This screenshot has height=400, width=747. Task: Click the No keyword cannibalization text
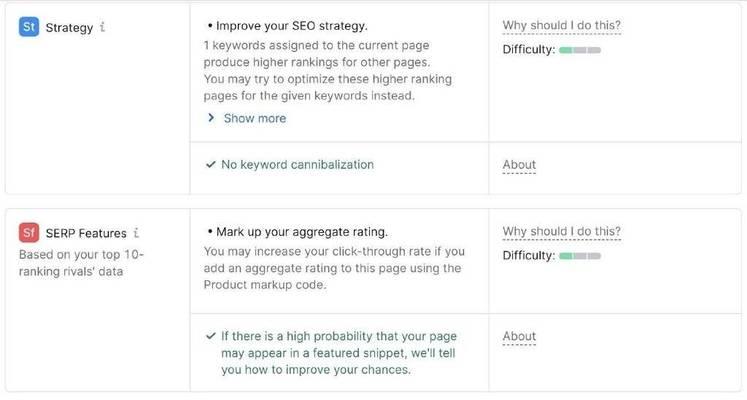coord(298,165)
